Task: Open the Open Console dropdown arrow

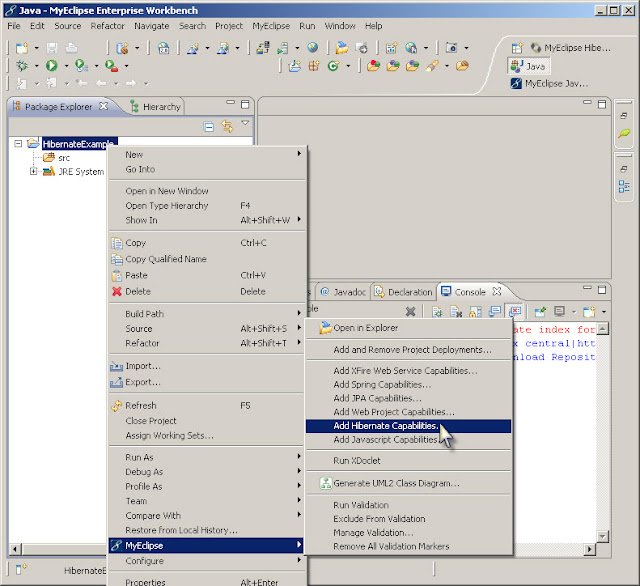Action: [604, 312]
